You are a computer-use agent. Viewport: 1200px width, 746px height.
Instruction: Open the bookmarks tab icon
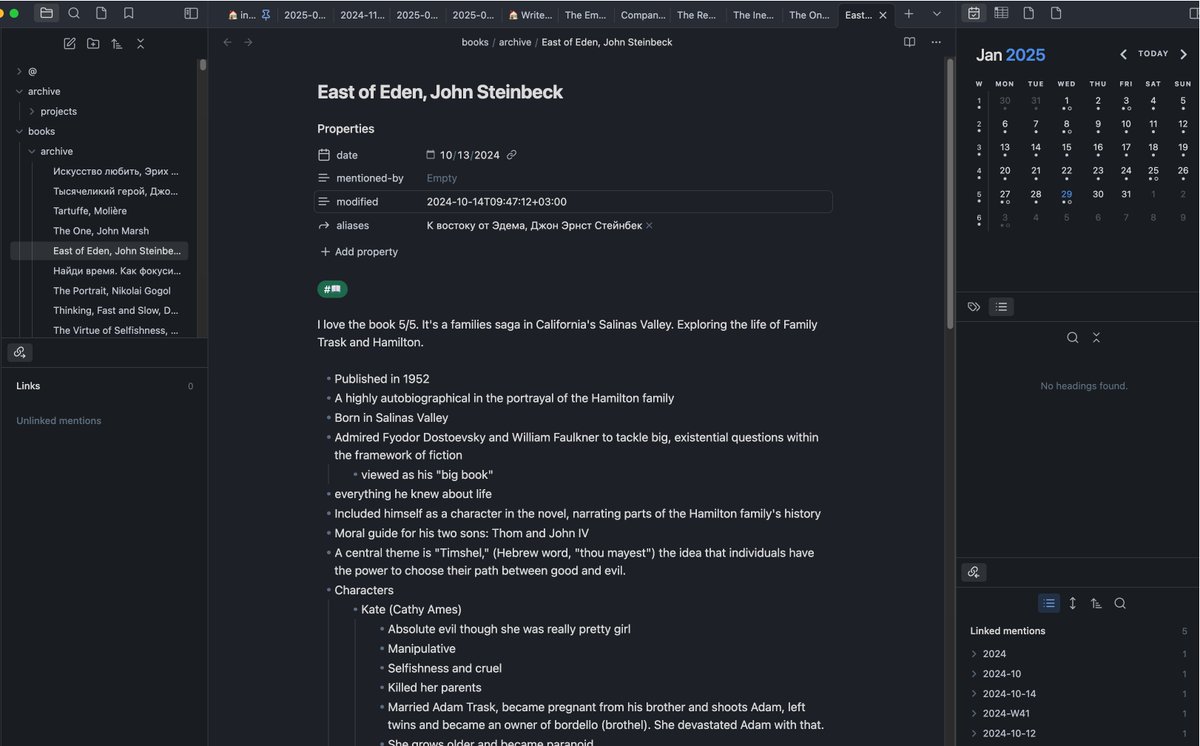click(129, 13)
